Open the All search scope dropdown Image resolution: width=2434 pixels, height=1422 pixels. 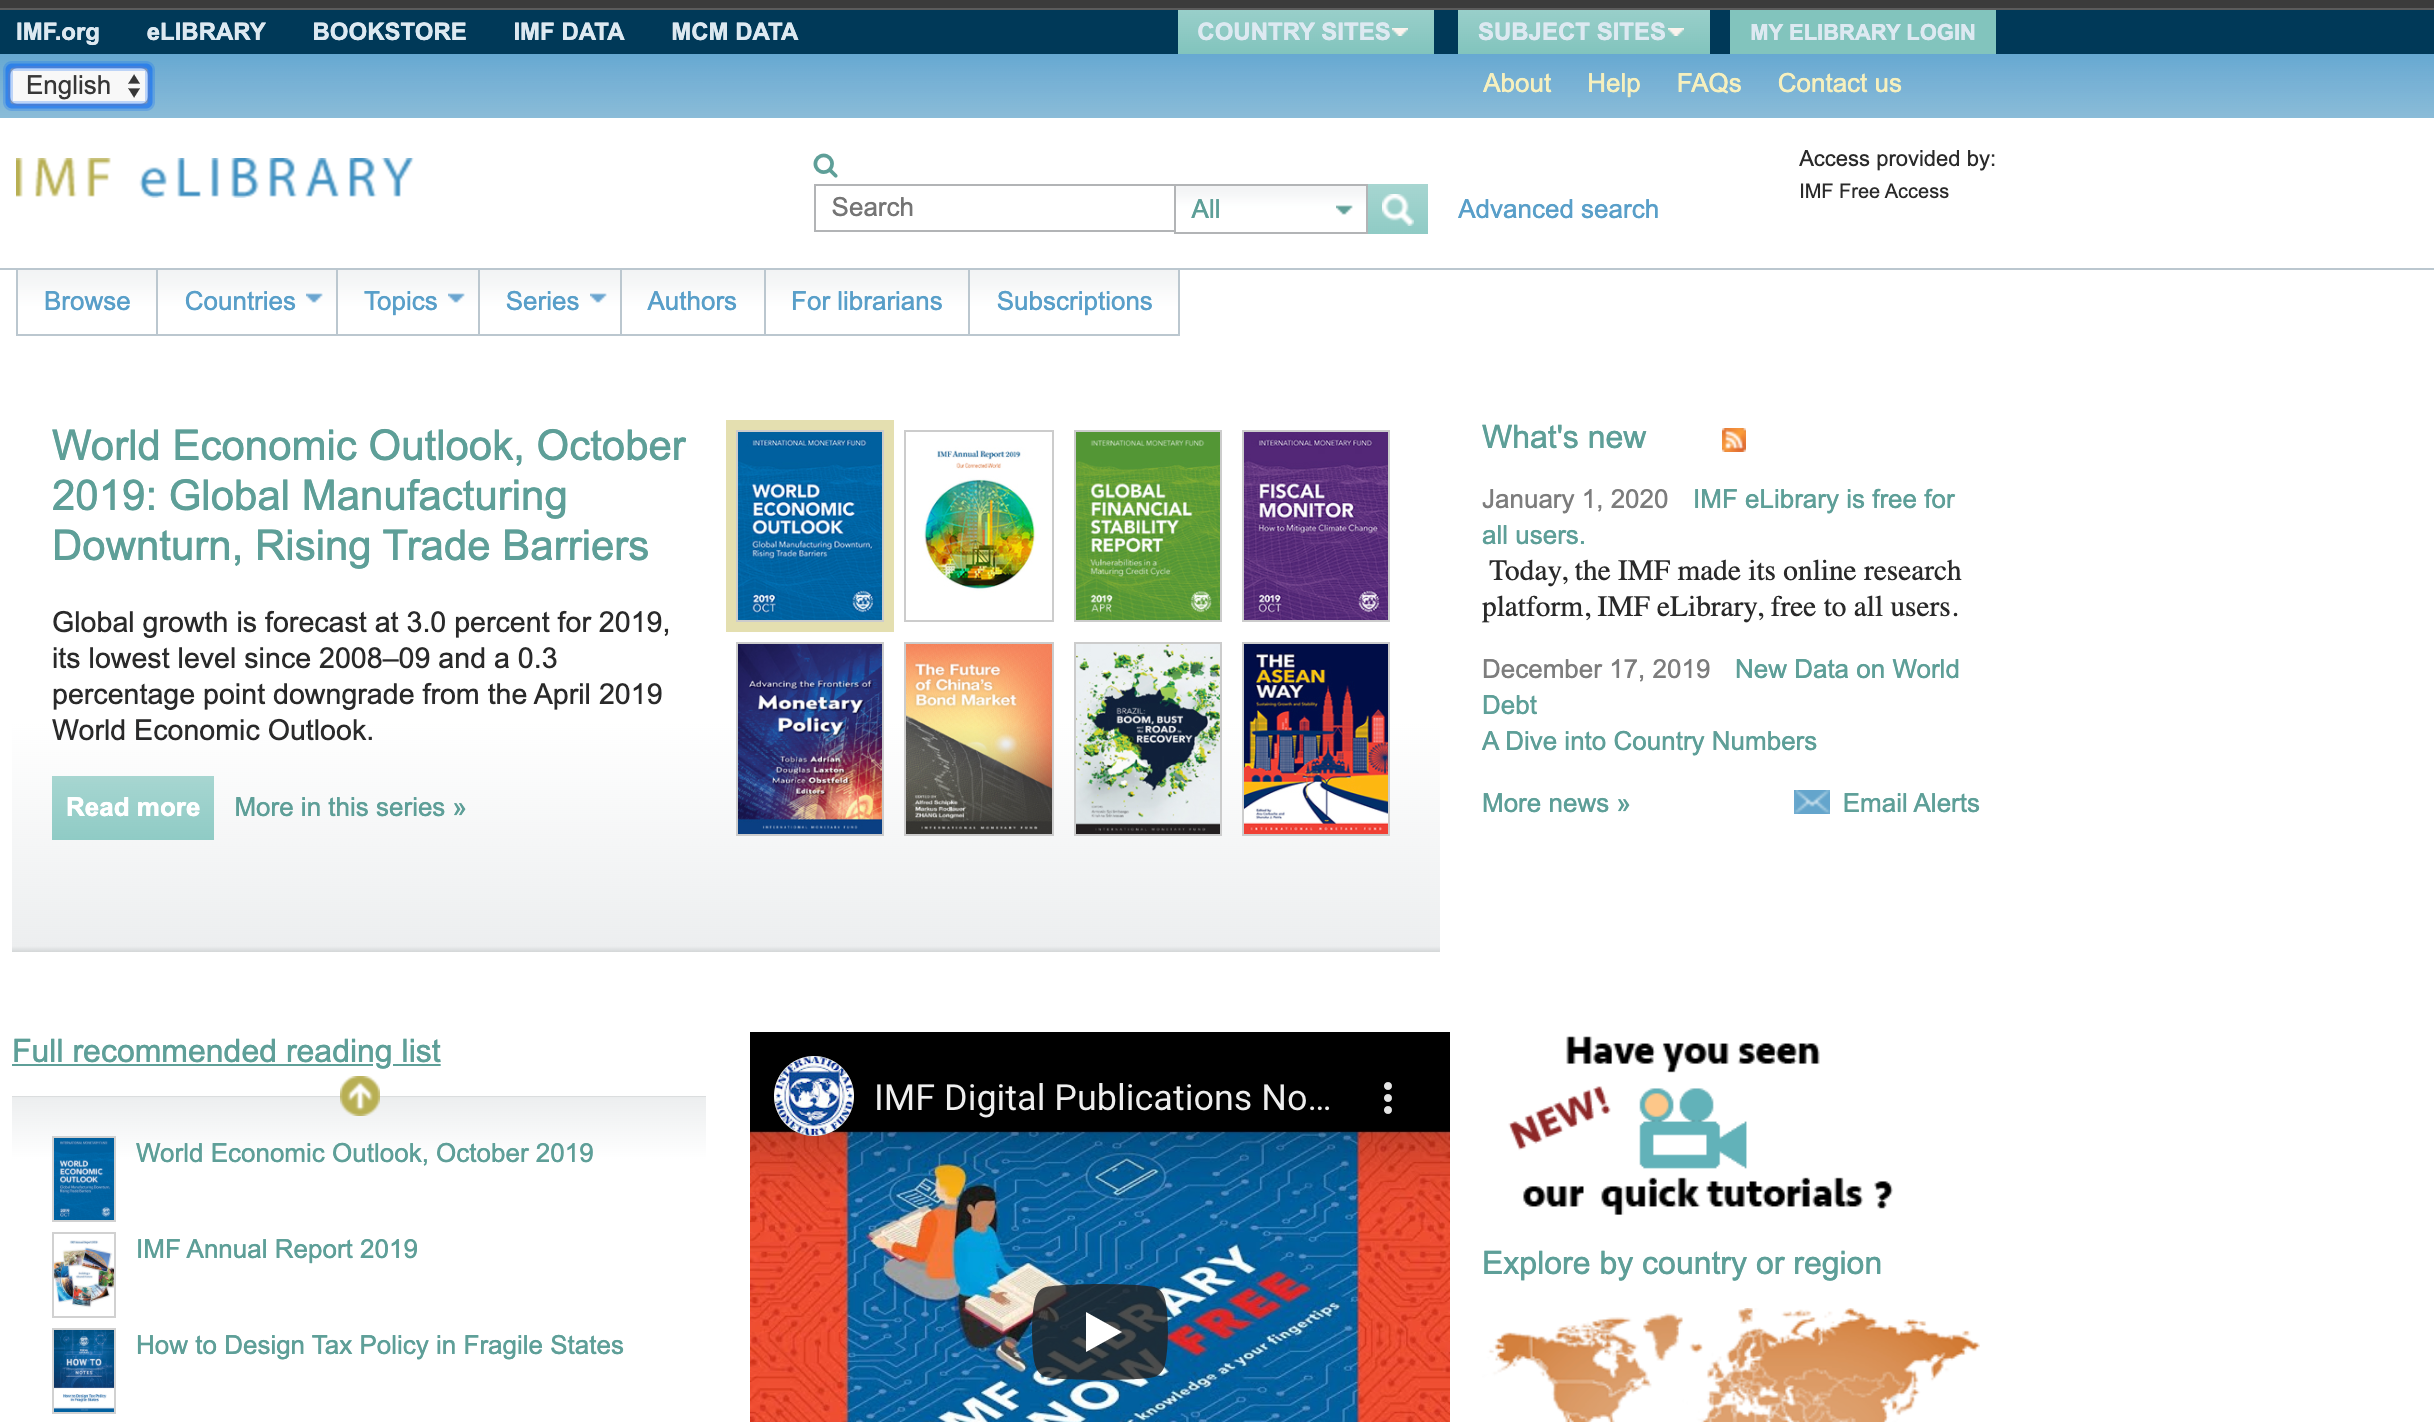[1270, 209]
